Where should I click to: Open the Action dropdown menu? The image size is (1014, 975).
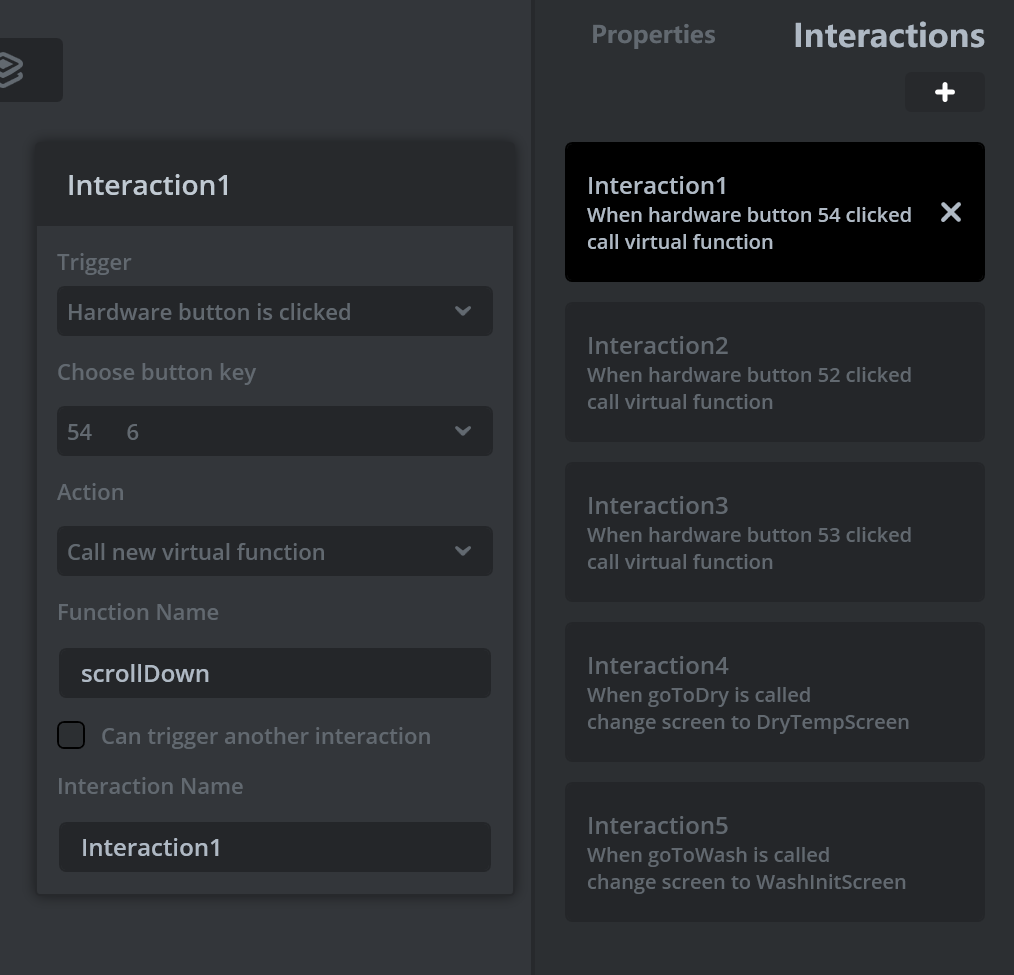point(274,552)
